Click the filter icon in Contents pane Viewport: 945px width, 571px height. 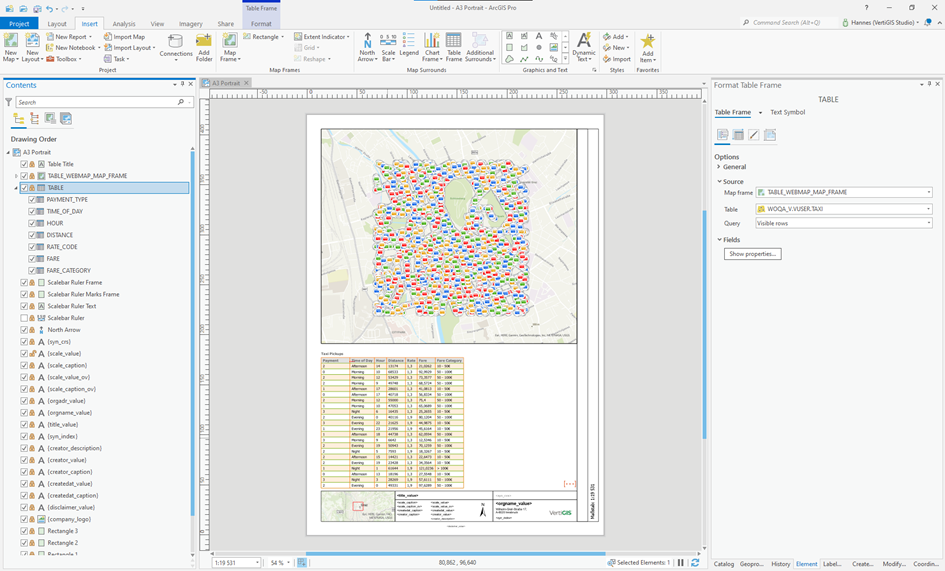pos(8,103)
